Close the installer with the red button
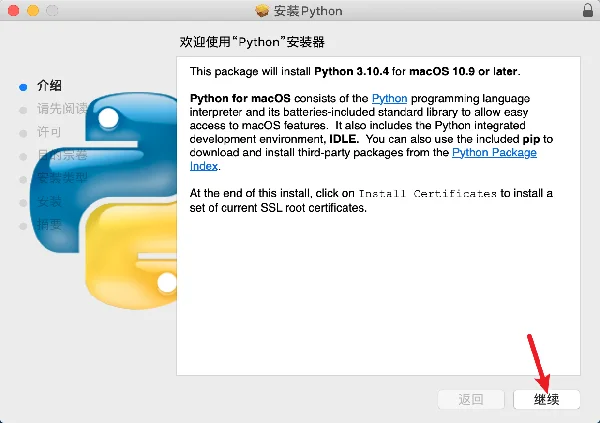Screen dimensions: 600x423 tap(14, 10)
